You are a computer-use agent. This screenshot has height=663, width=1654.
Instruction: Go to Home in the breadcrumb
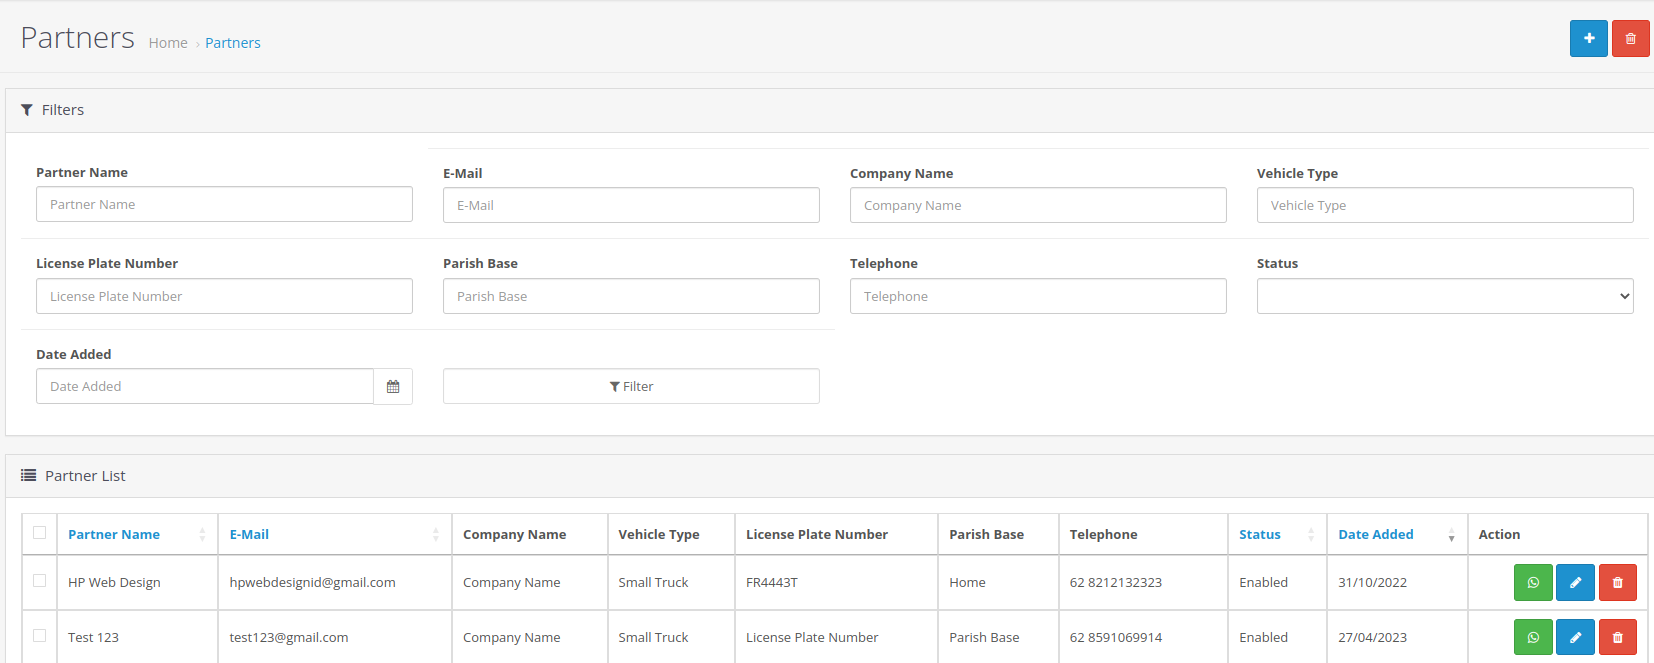pos(168,43)
